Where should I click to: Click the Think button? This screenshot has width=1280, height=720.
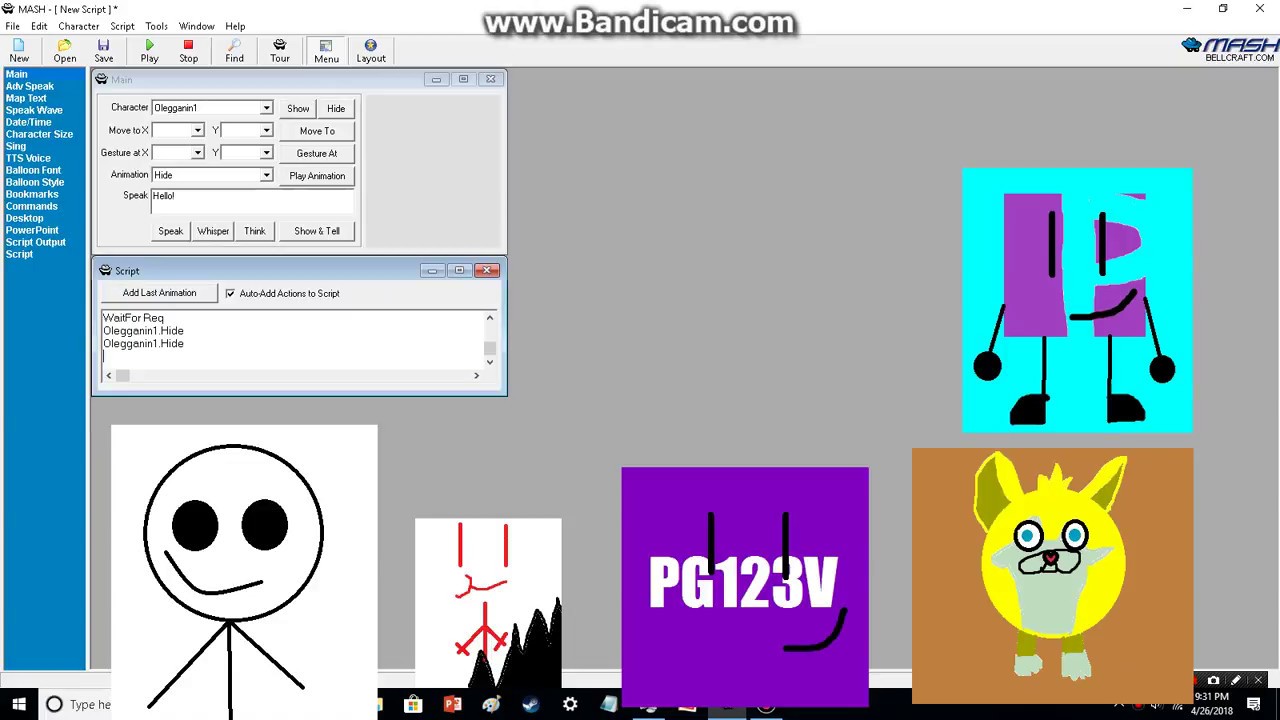point(255,231)
